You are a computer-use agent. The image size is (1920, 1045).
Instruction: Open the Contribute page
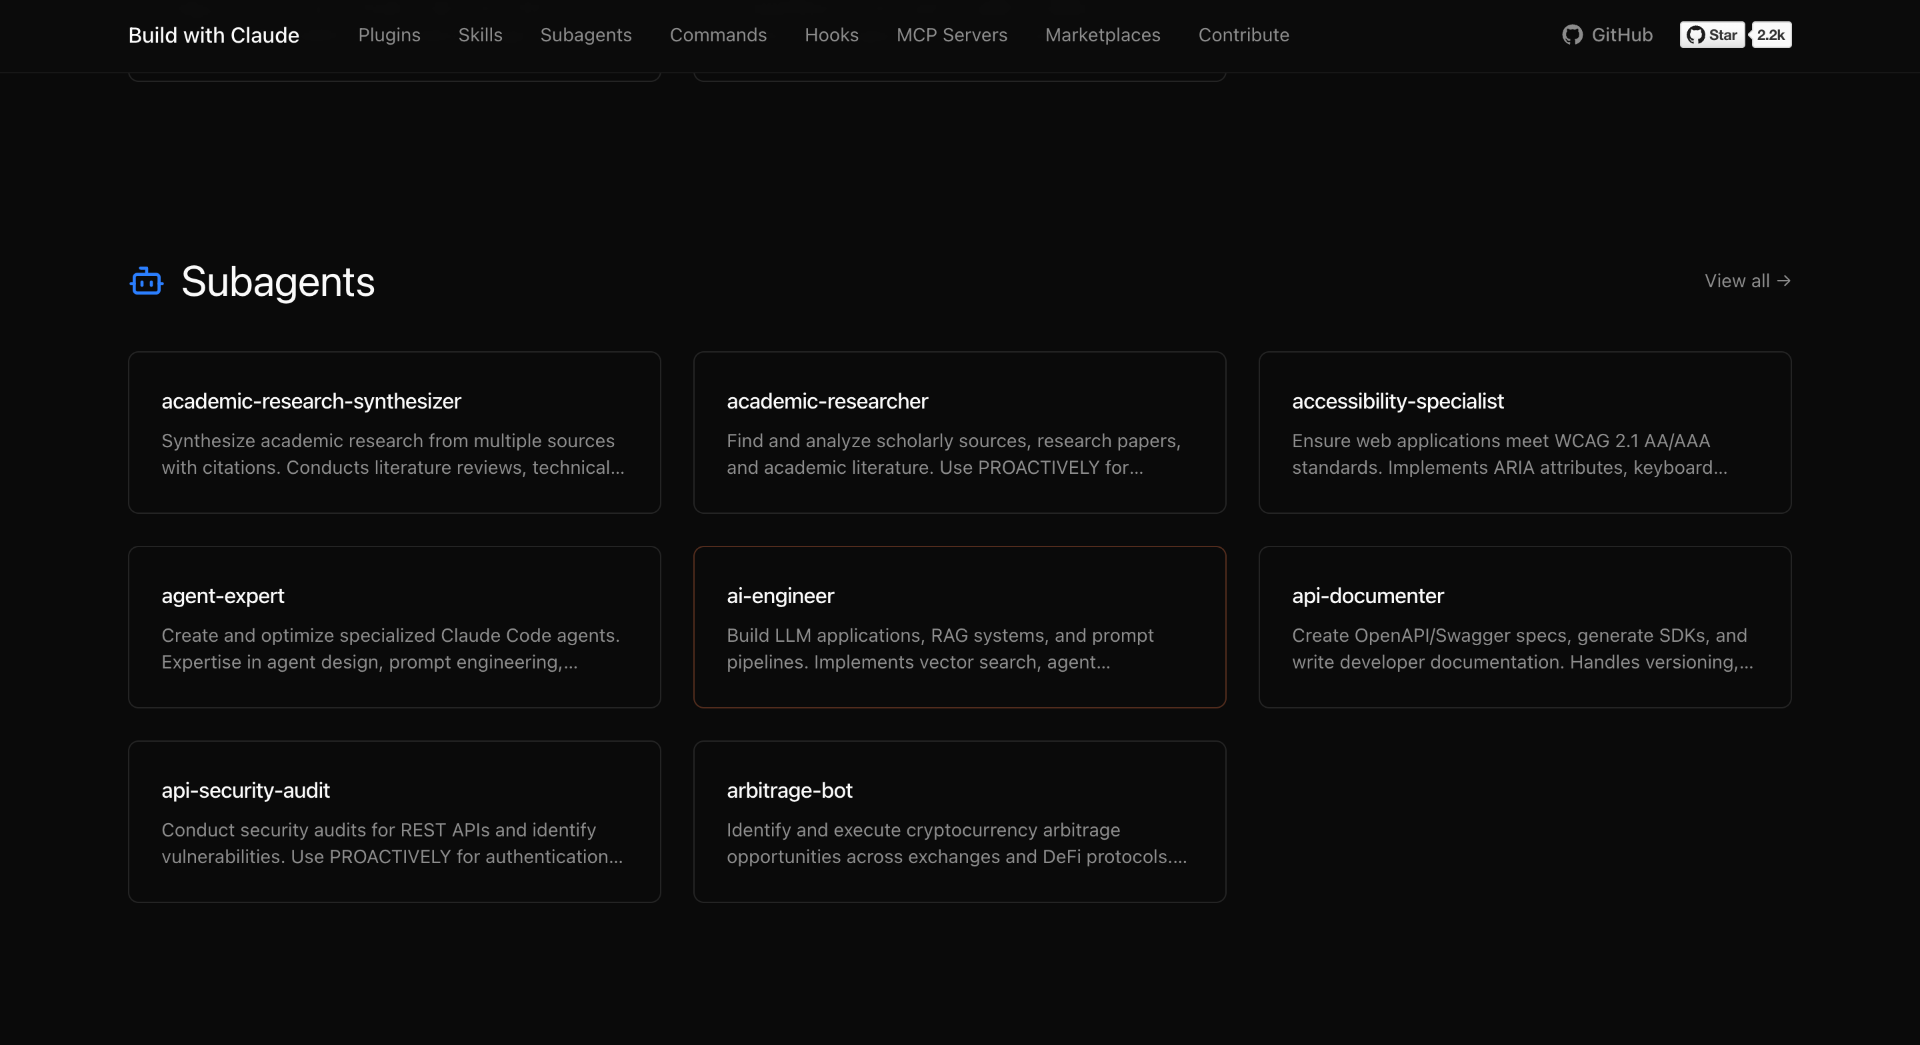(x=1243, y=35)
